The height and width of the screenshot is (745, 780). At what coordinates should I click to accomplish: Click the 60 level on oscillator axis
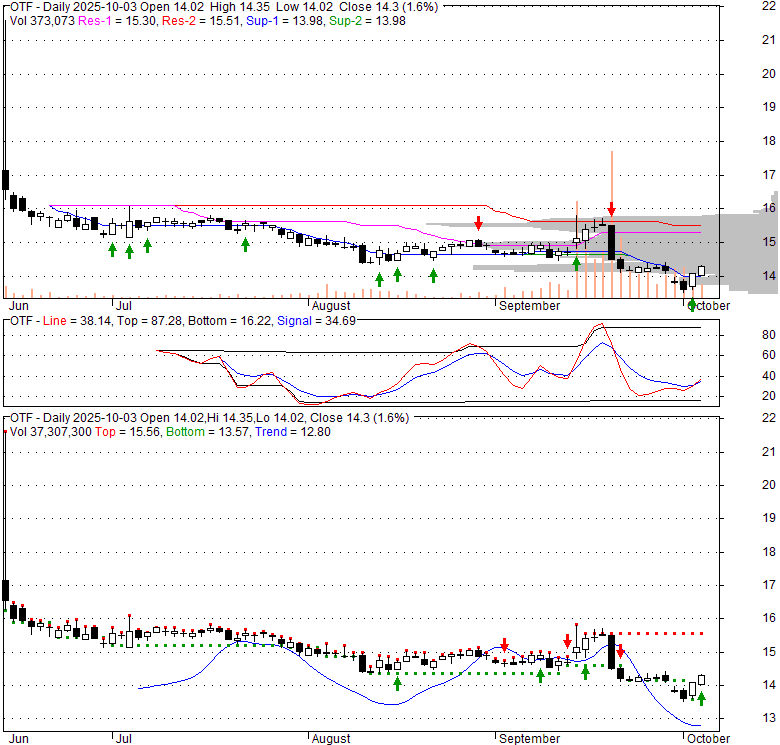pos(769,355)
